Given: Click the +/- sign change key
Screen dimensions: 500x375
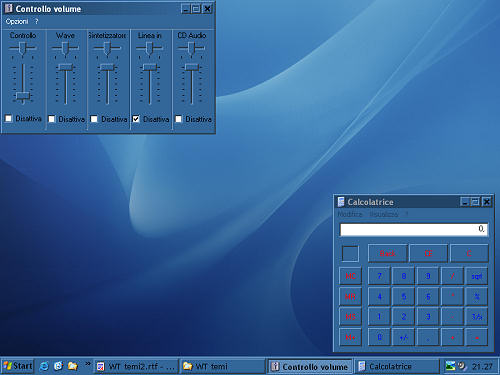Looking at the screenshot, I should (404, 337).
